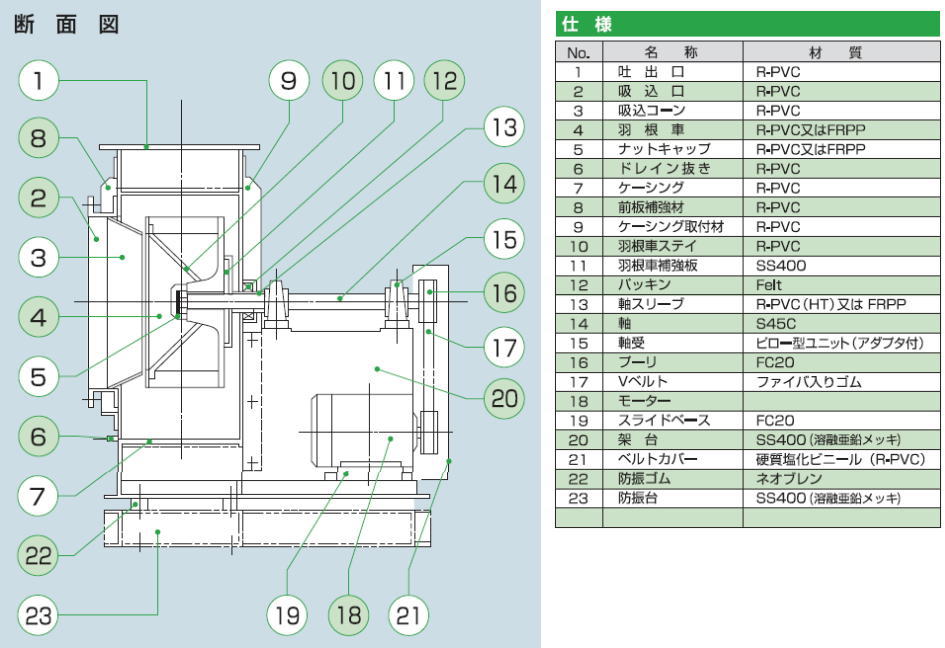Click the 硬質塩化ビニール material cell

[x=841, y=459]
